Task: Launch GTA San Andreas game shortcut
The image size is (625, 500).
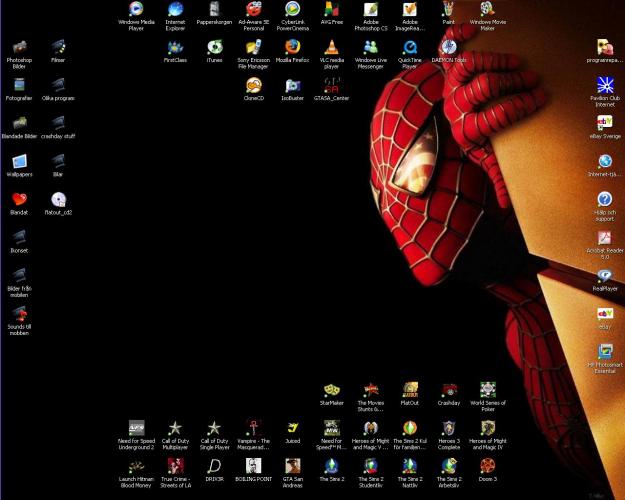Action: point(292,466)
